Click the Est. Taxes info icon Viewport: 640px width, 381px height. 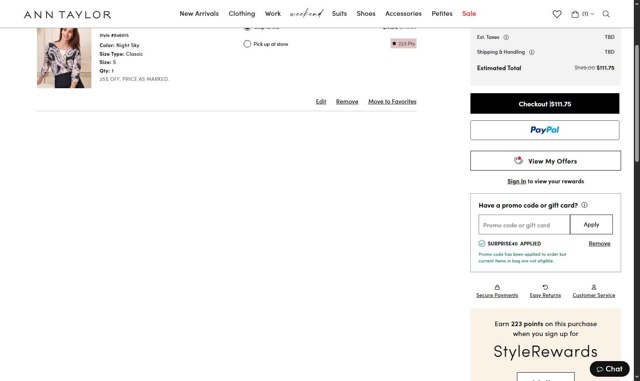506,37
